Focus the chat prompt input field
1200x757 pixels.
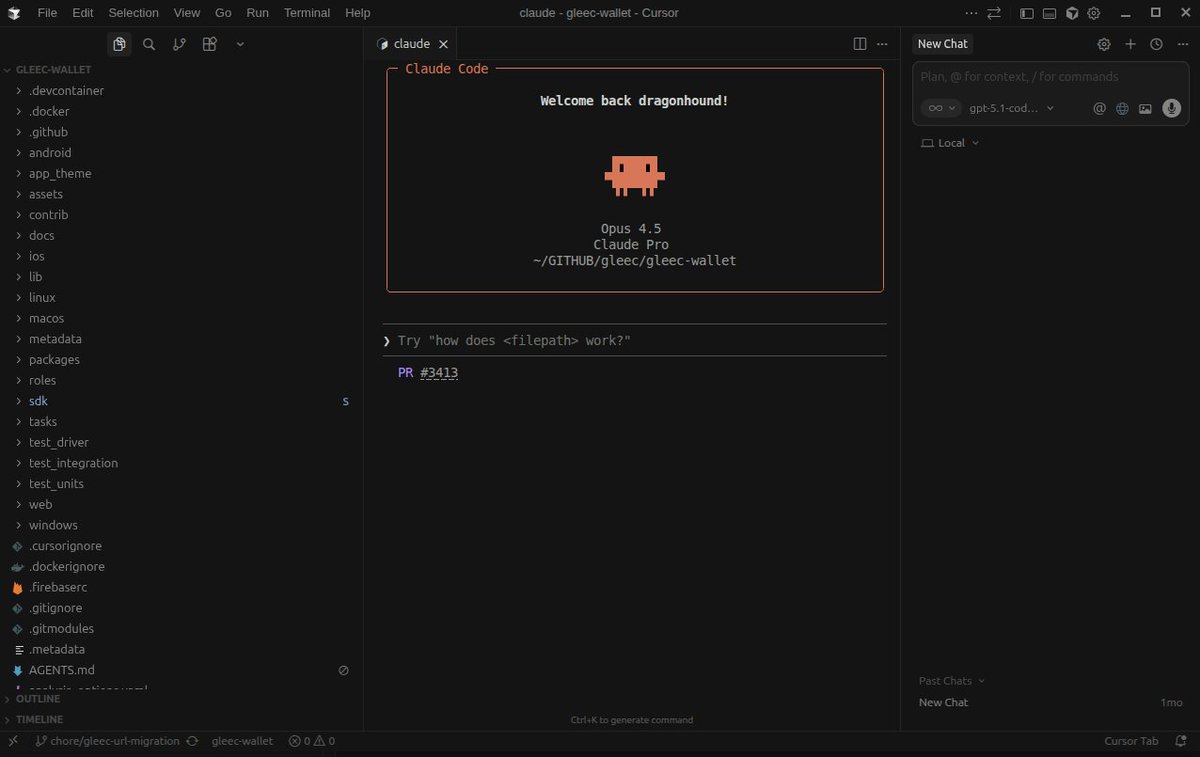tap(1050, 77)
